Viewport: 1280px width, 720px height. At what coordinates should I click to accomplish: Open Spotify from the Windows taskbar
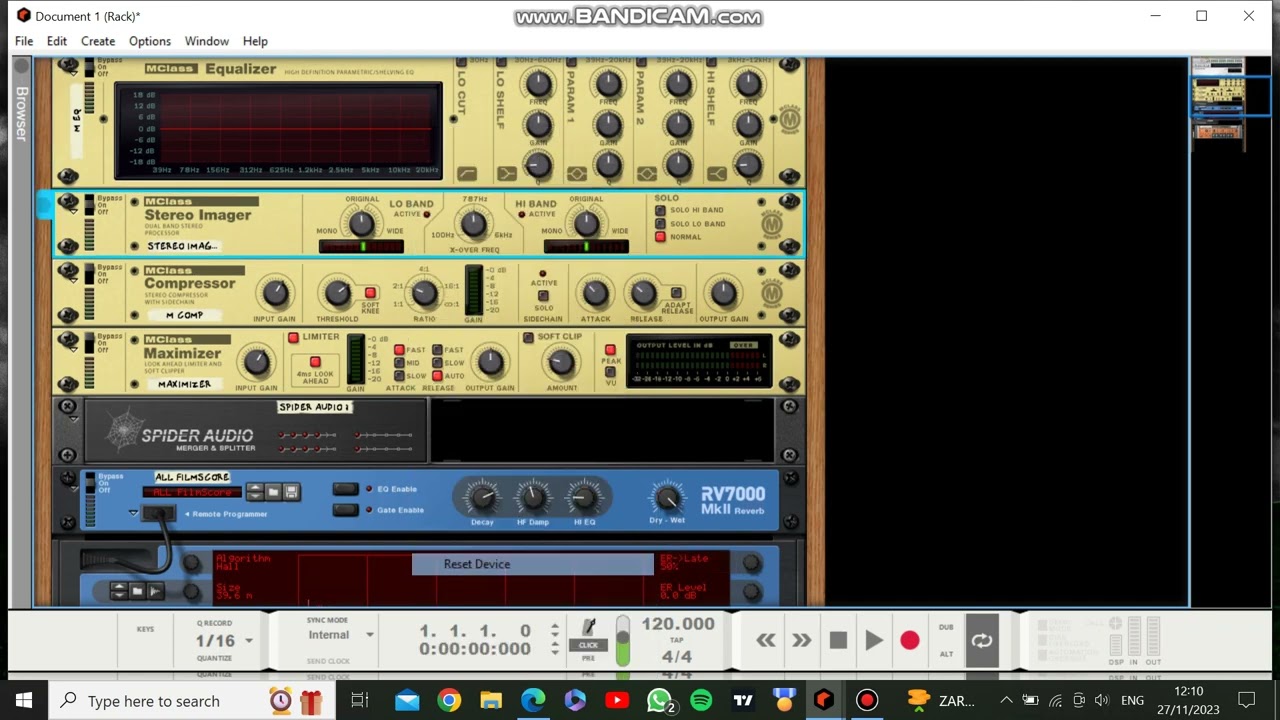[701, 700]
